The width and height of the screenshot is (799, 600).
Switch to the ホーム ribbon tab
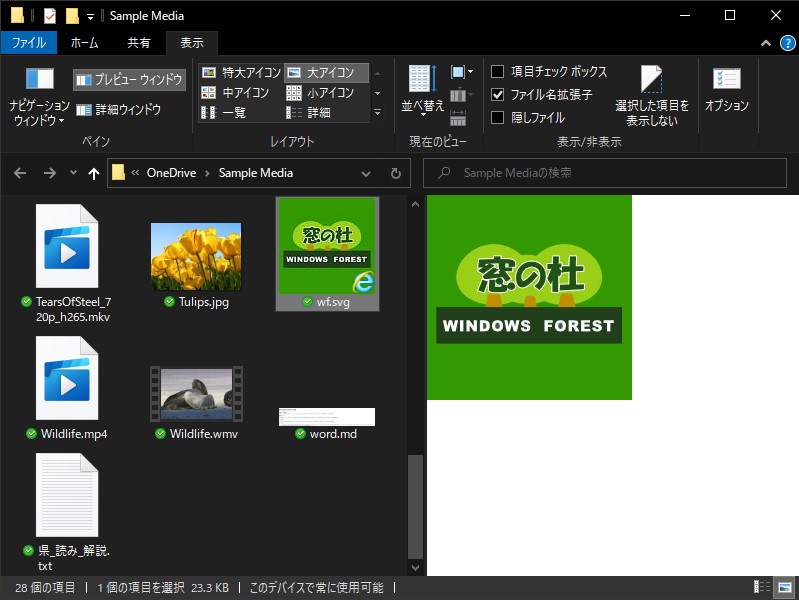(85, 43)
